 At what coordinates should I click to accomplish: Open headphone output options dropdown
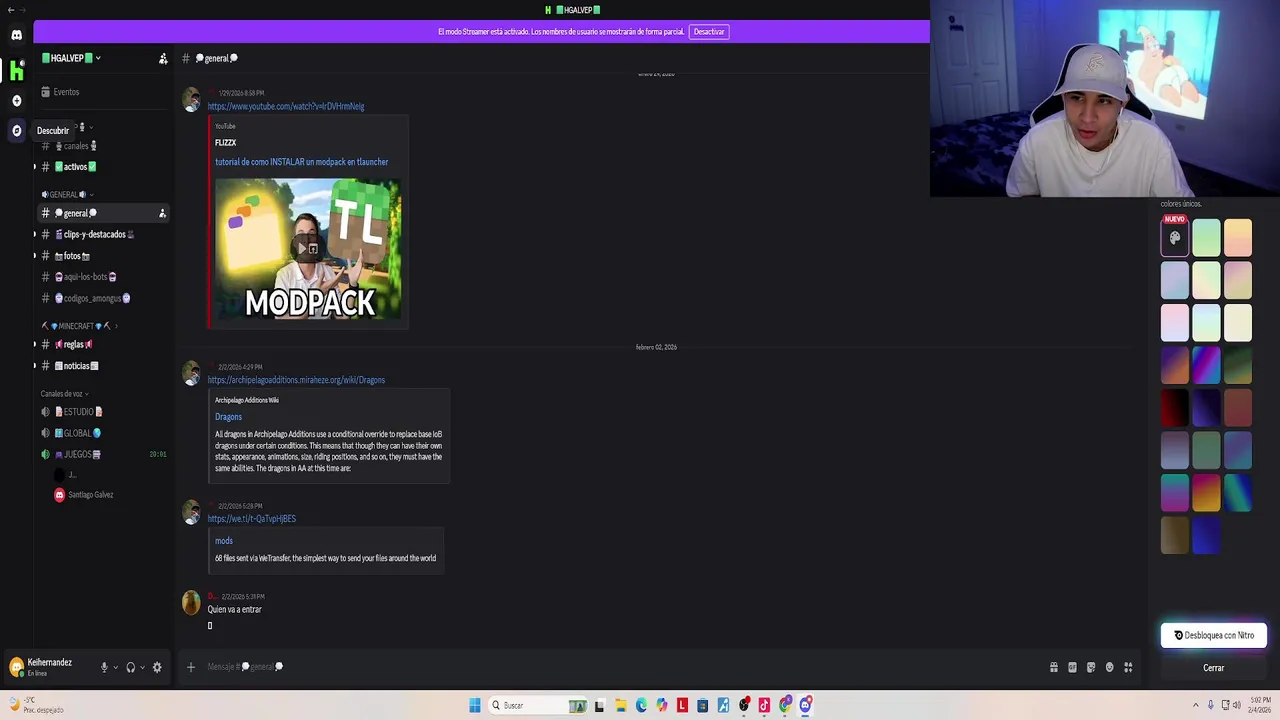[x=142, y=668]
